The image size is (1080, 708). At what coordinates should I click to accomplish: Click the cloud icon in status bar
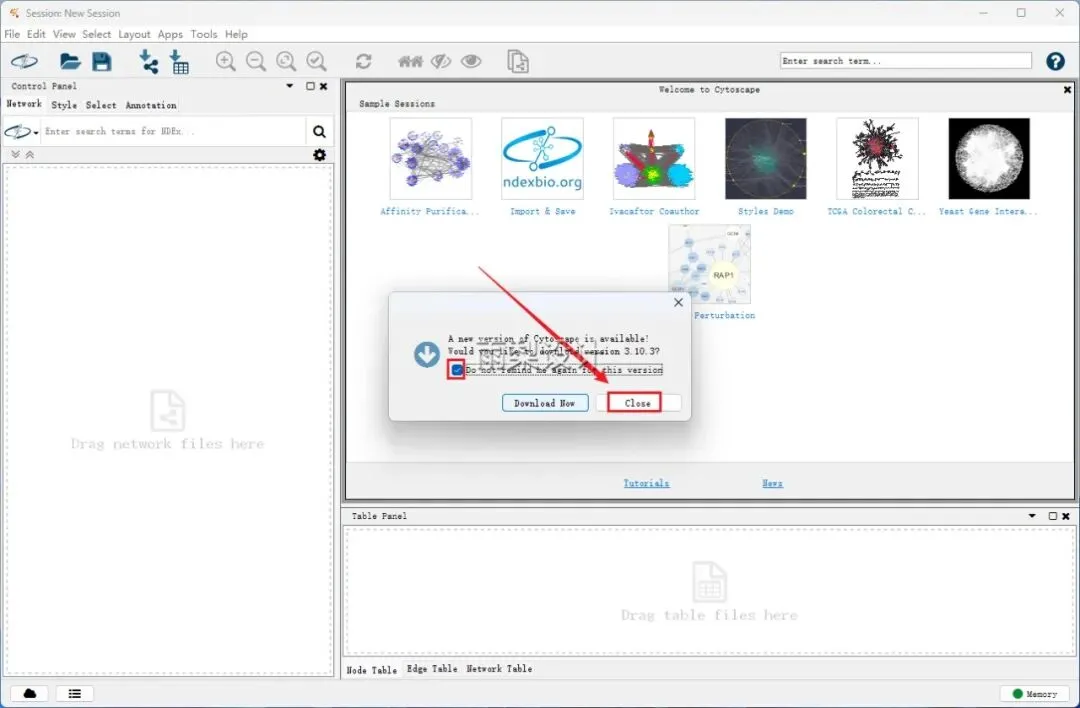tap(30, 694)
